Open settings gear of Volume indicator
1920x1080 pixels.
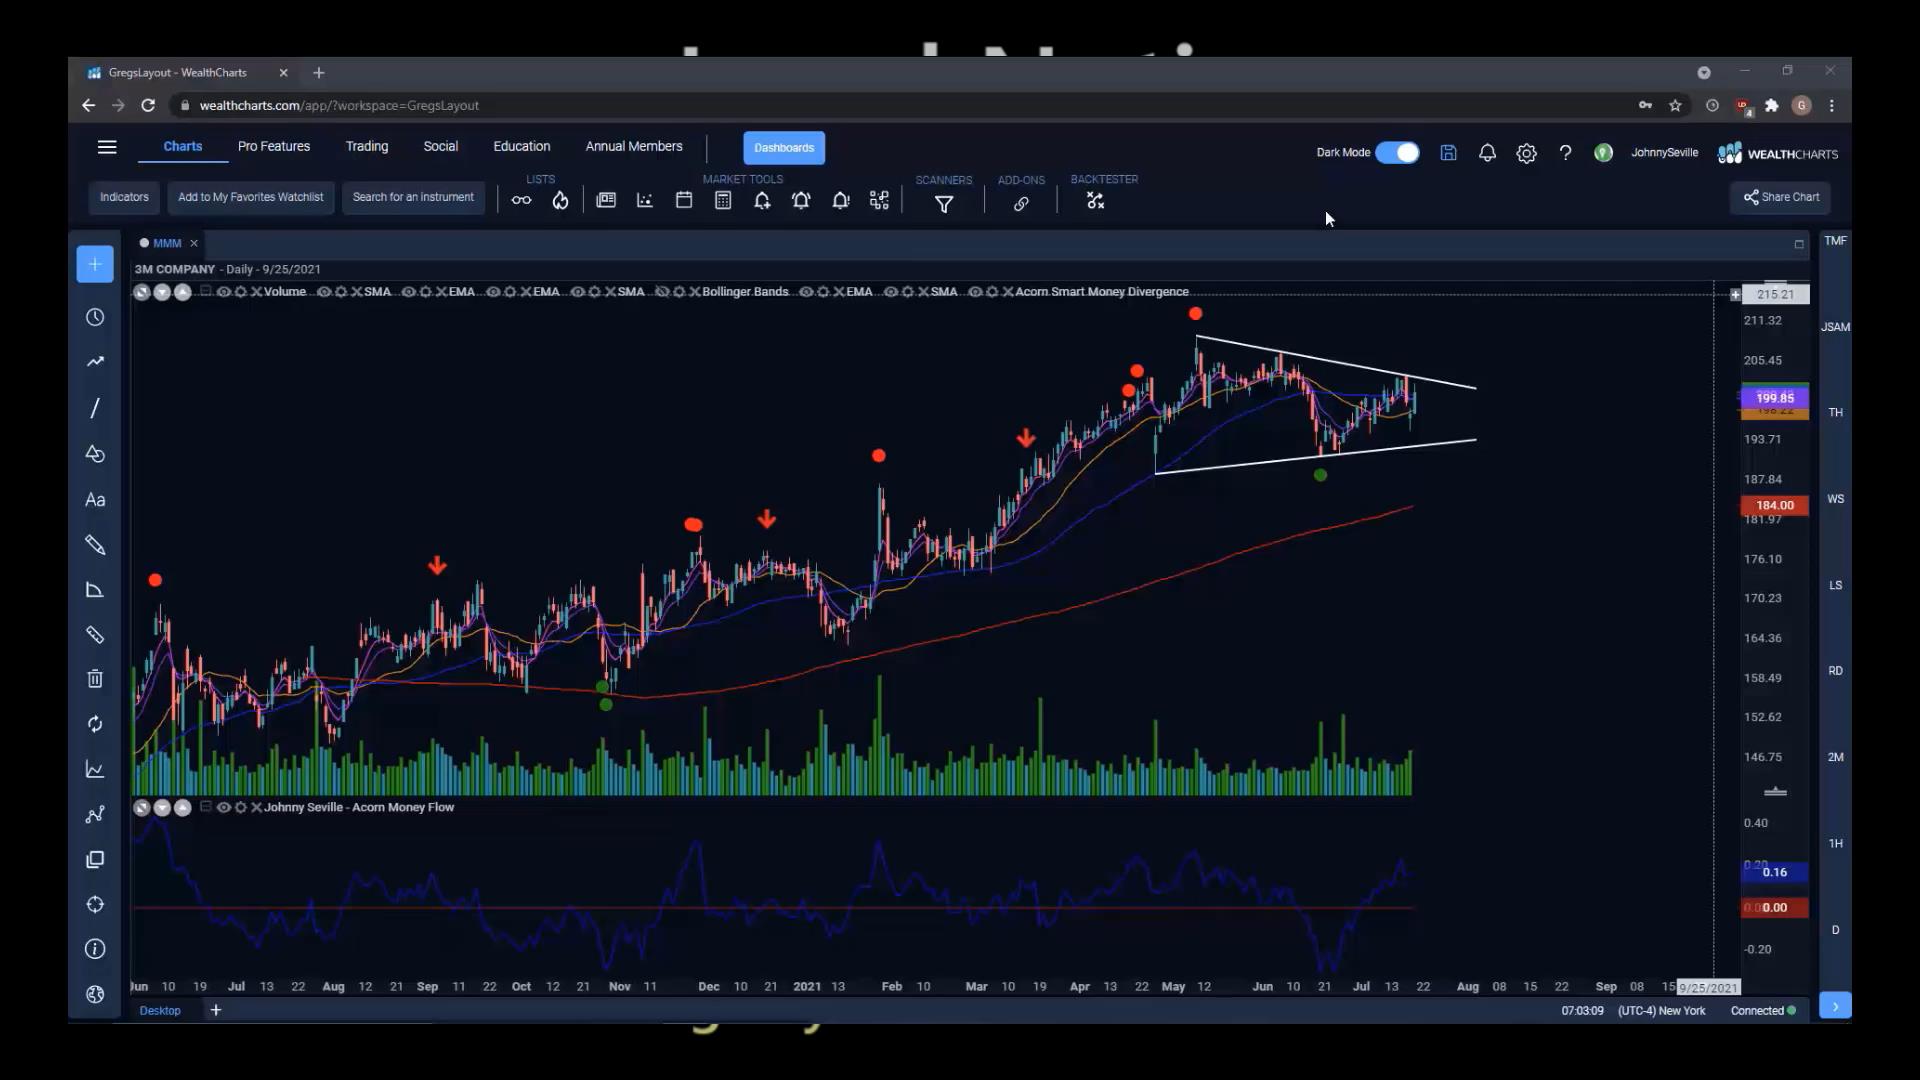click(240, 292)
